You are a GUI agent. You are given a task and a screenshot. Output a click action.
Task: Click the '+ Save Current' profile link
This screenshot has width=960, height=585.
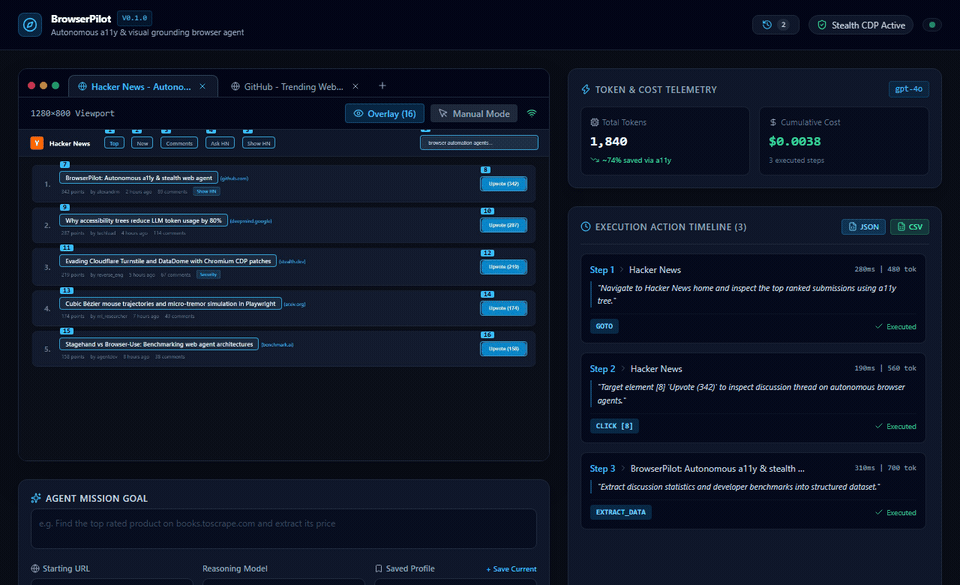point(511,569)
